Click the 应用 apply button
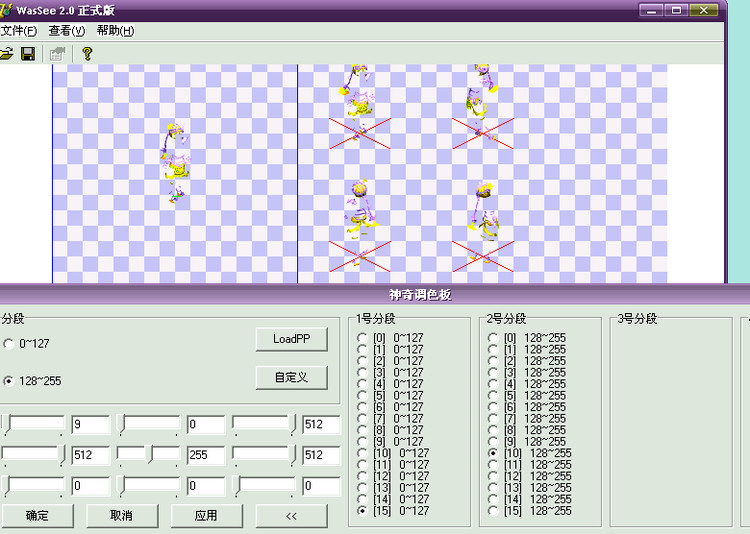The height and width of the screenshot is (534, 750). click(x=206, y=515)
